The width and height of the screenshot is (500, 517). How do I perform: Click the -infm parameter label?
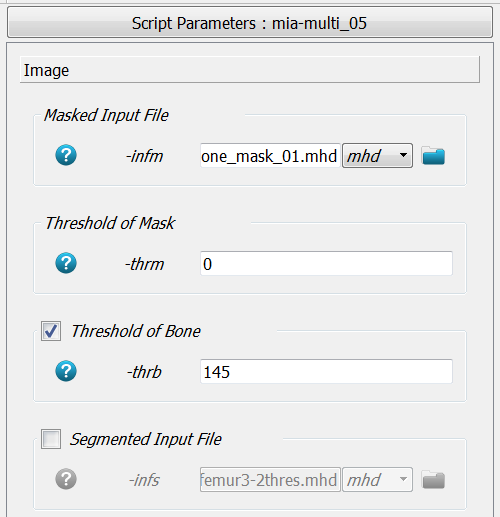tap(144, 156)
